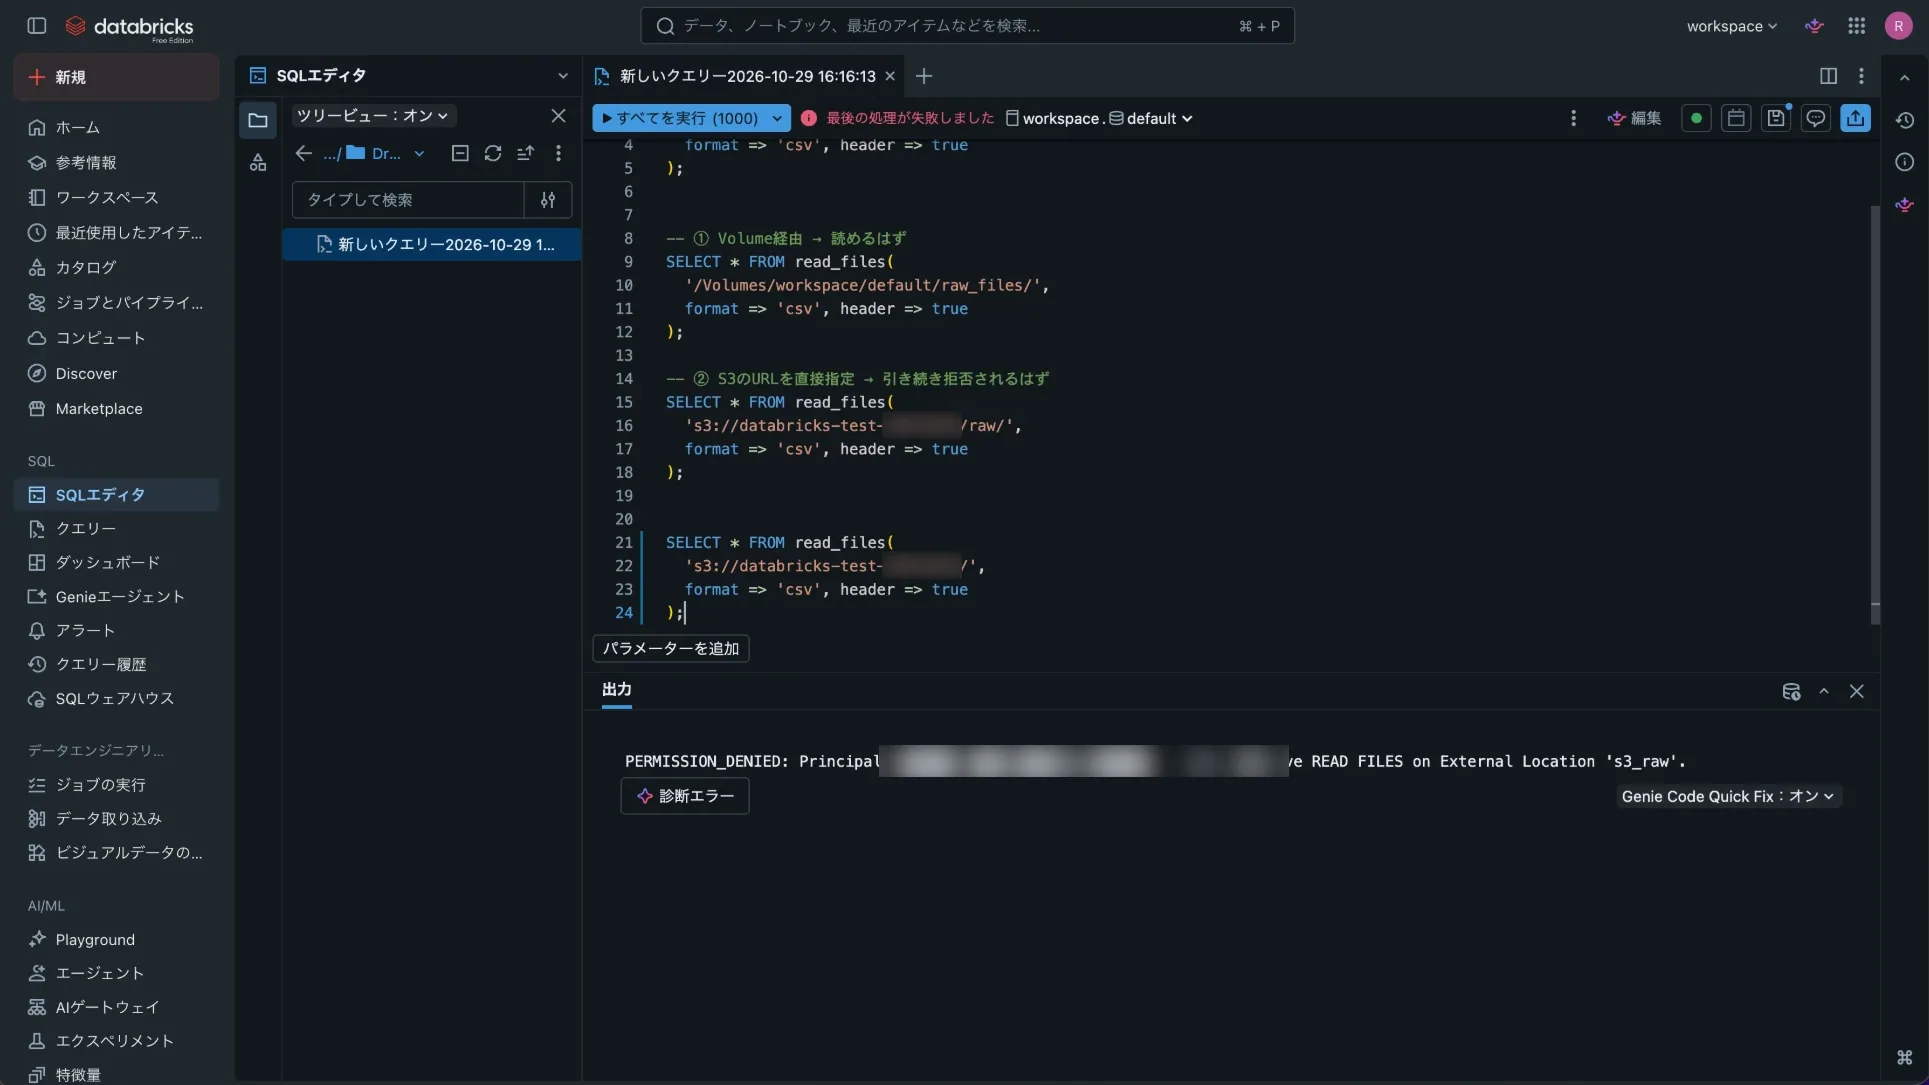This screenshot has width=1929, height=1085.
Task: Open the run options dropdown arrow
Action: pos(777,118)
